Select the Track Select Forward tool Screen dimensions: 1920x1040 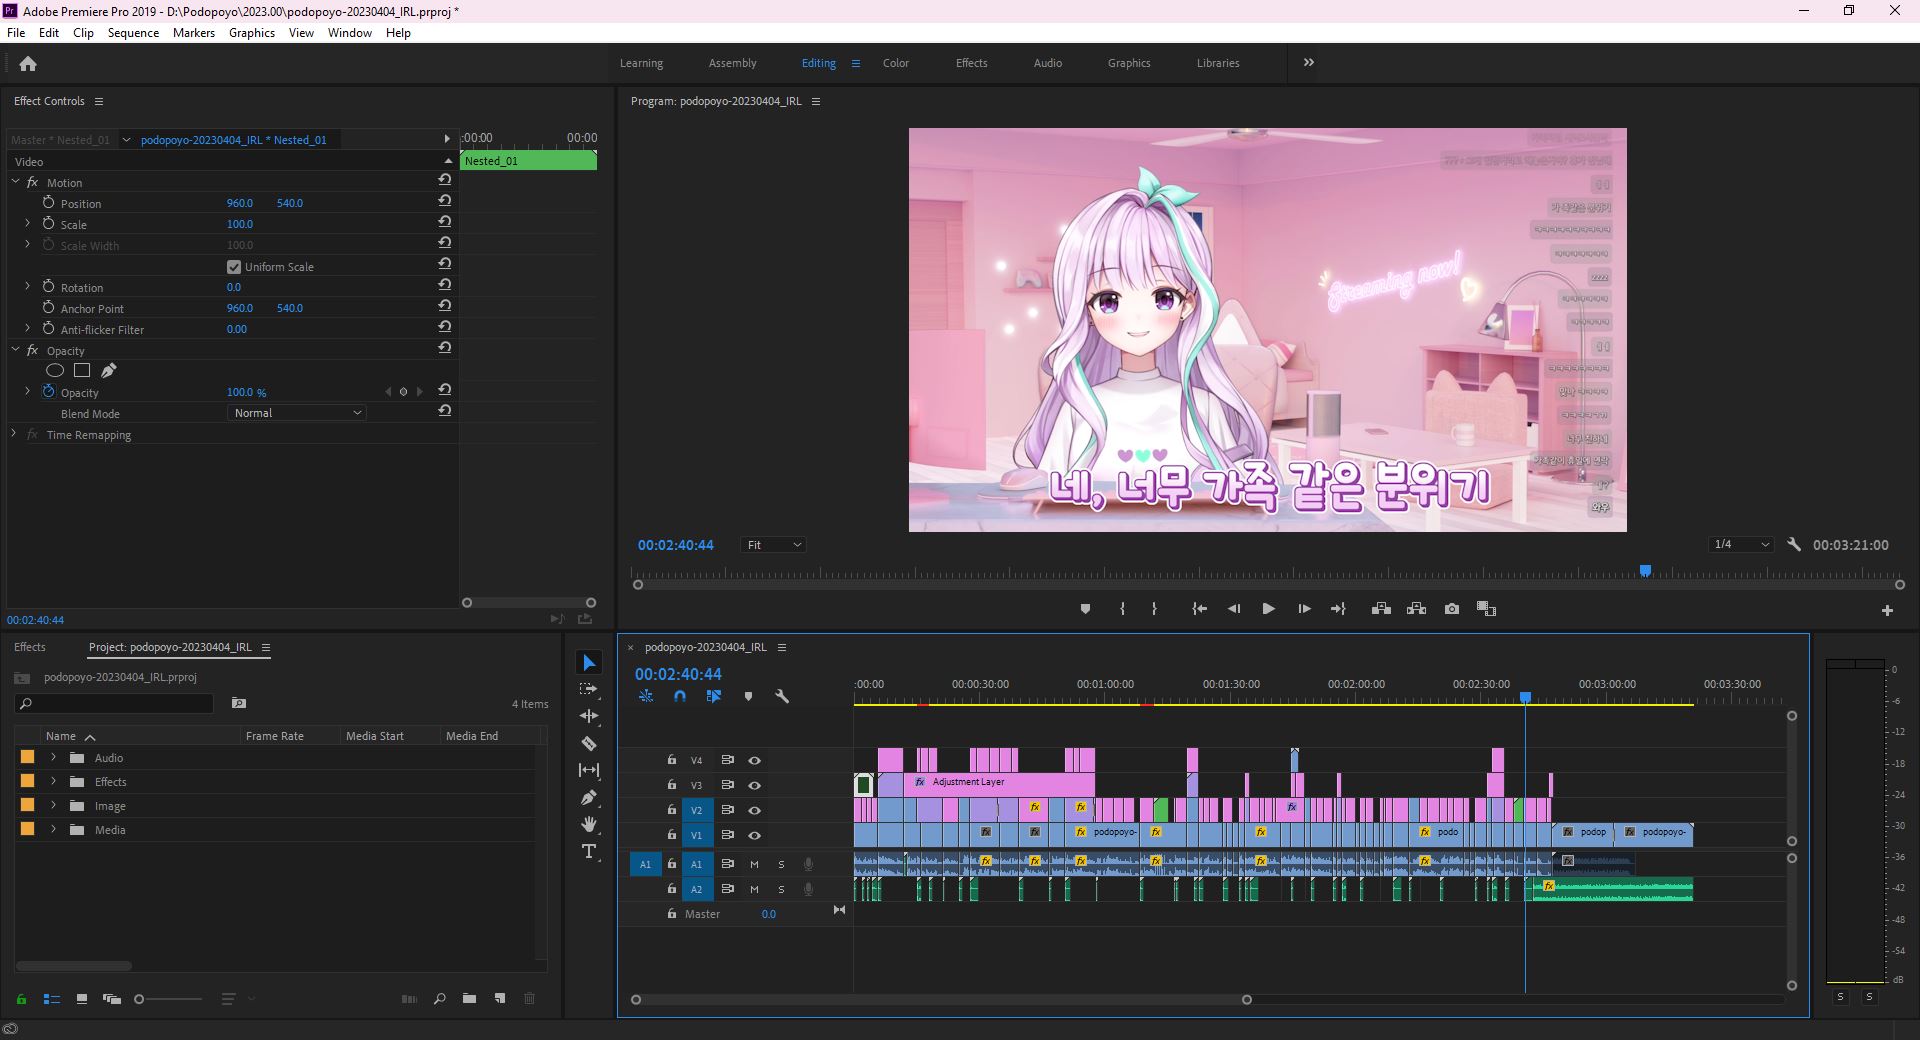pyautogui.click(x=589, y=689)
